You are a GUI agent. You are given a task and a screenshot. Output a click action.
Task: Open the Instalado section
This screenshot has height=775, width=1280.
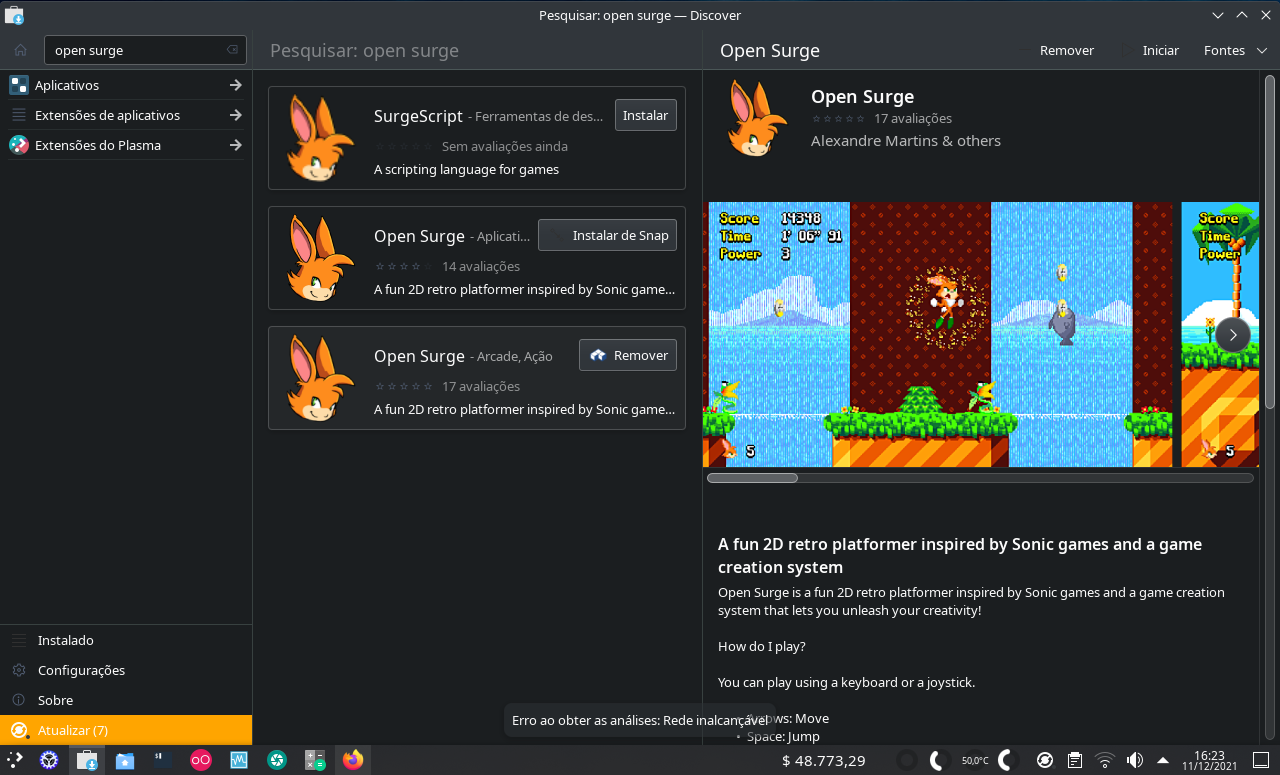pyautogui.click(x=126, y=640)
